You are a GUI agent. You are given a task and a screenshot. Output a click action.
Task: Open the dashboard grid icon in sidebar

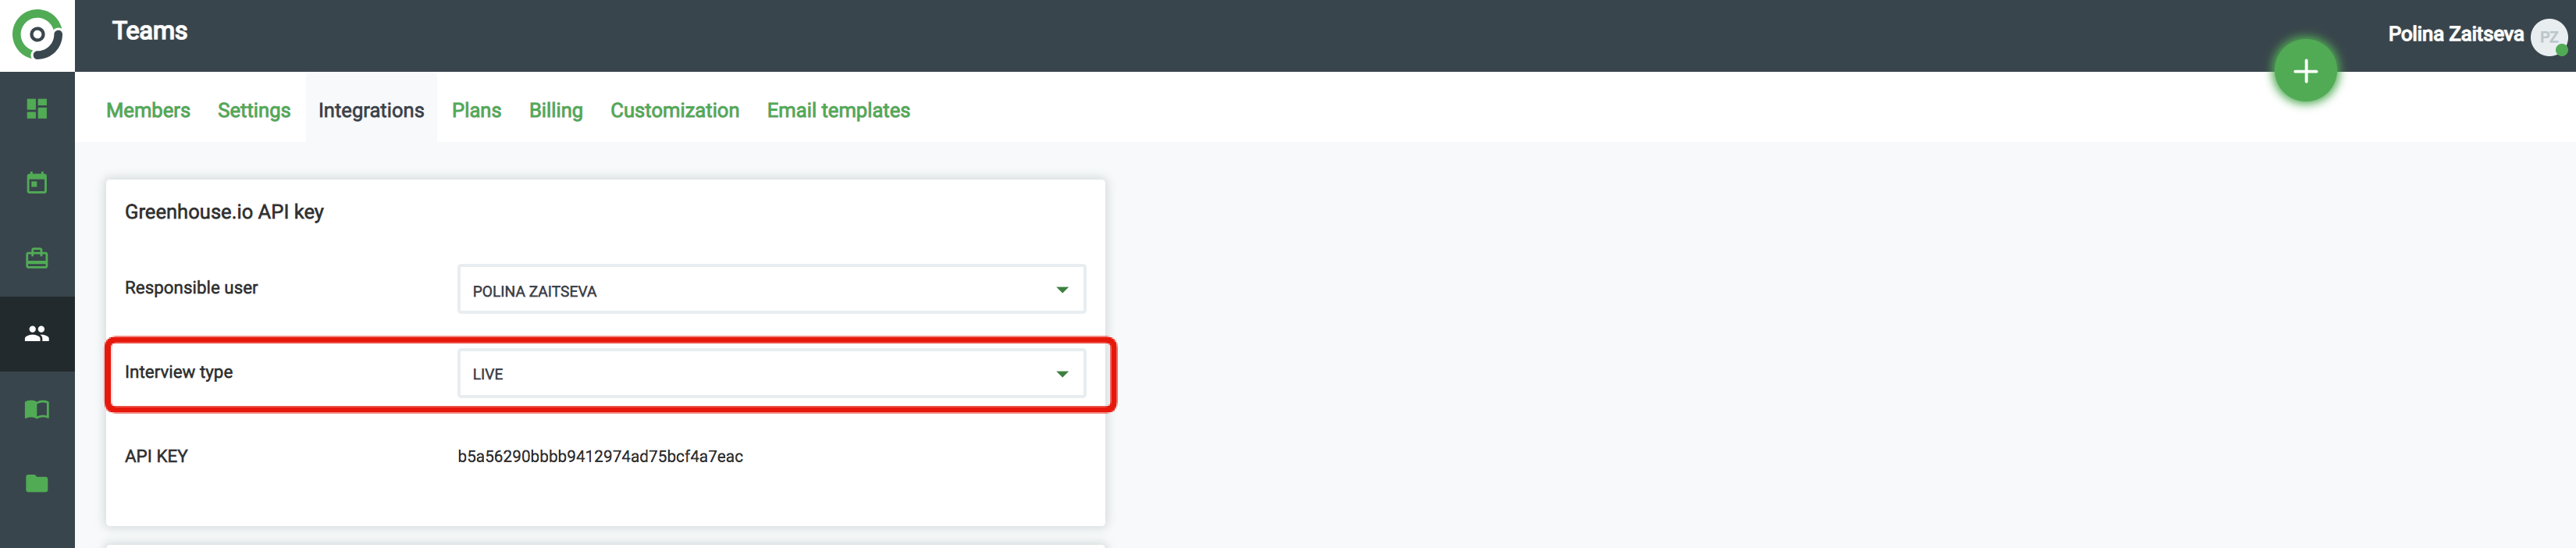pyautogui.click(x=37, y=108)
